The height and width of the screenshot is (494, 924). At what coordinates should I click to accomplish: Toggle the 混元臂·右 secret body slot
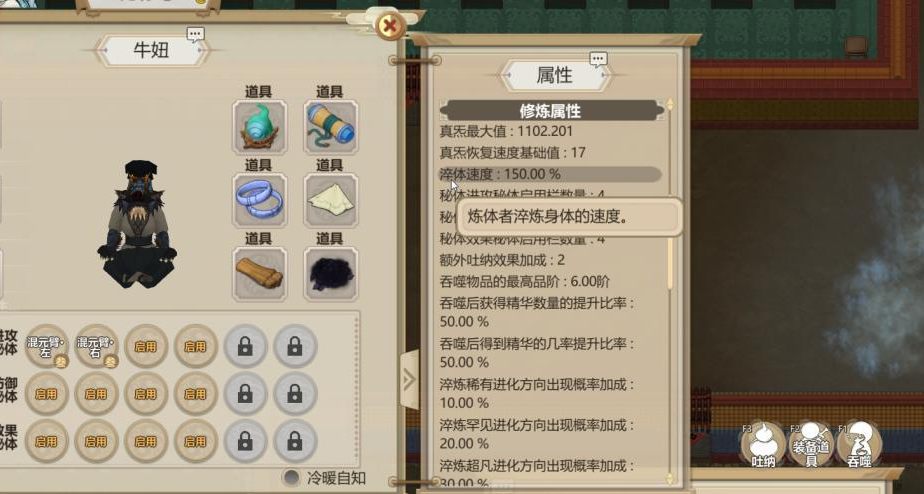(x=96, y=347)
